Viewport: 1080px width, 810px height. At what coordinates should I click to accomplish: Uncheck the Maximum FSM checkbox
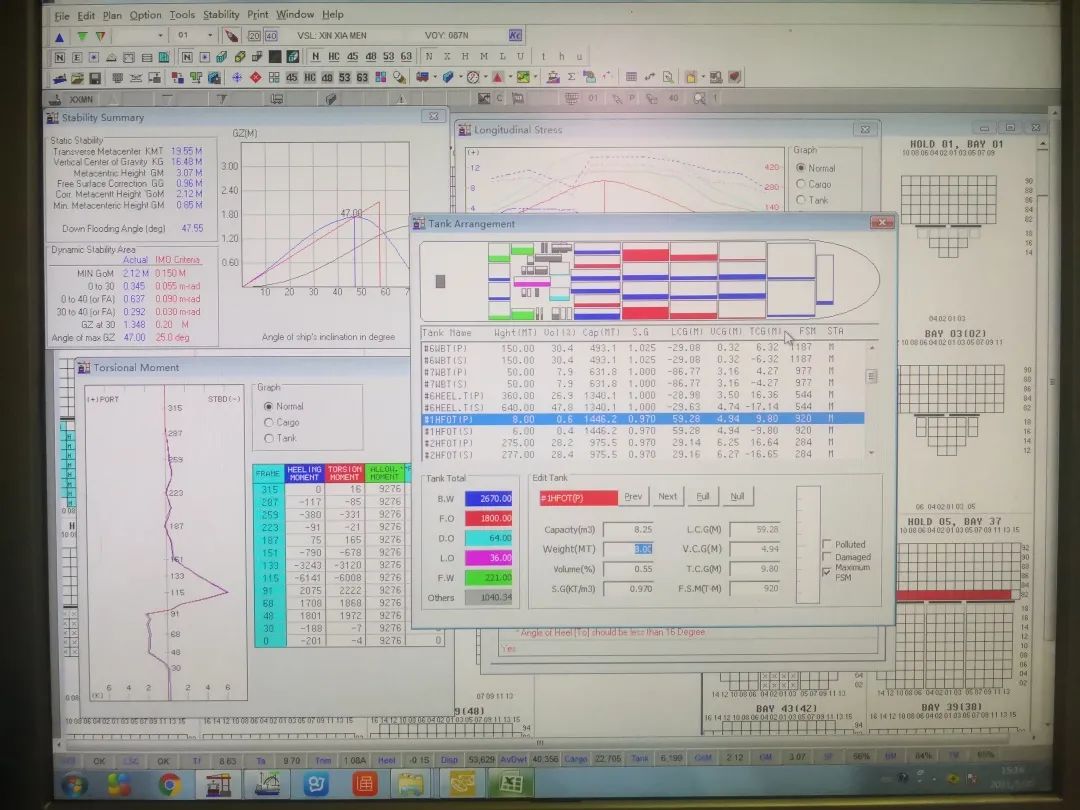tap(826, 571)
